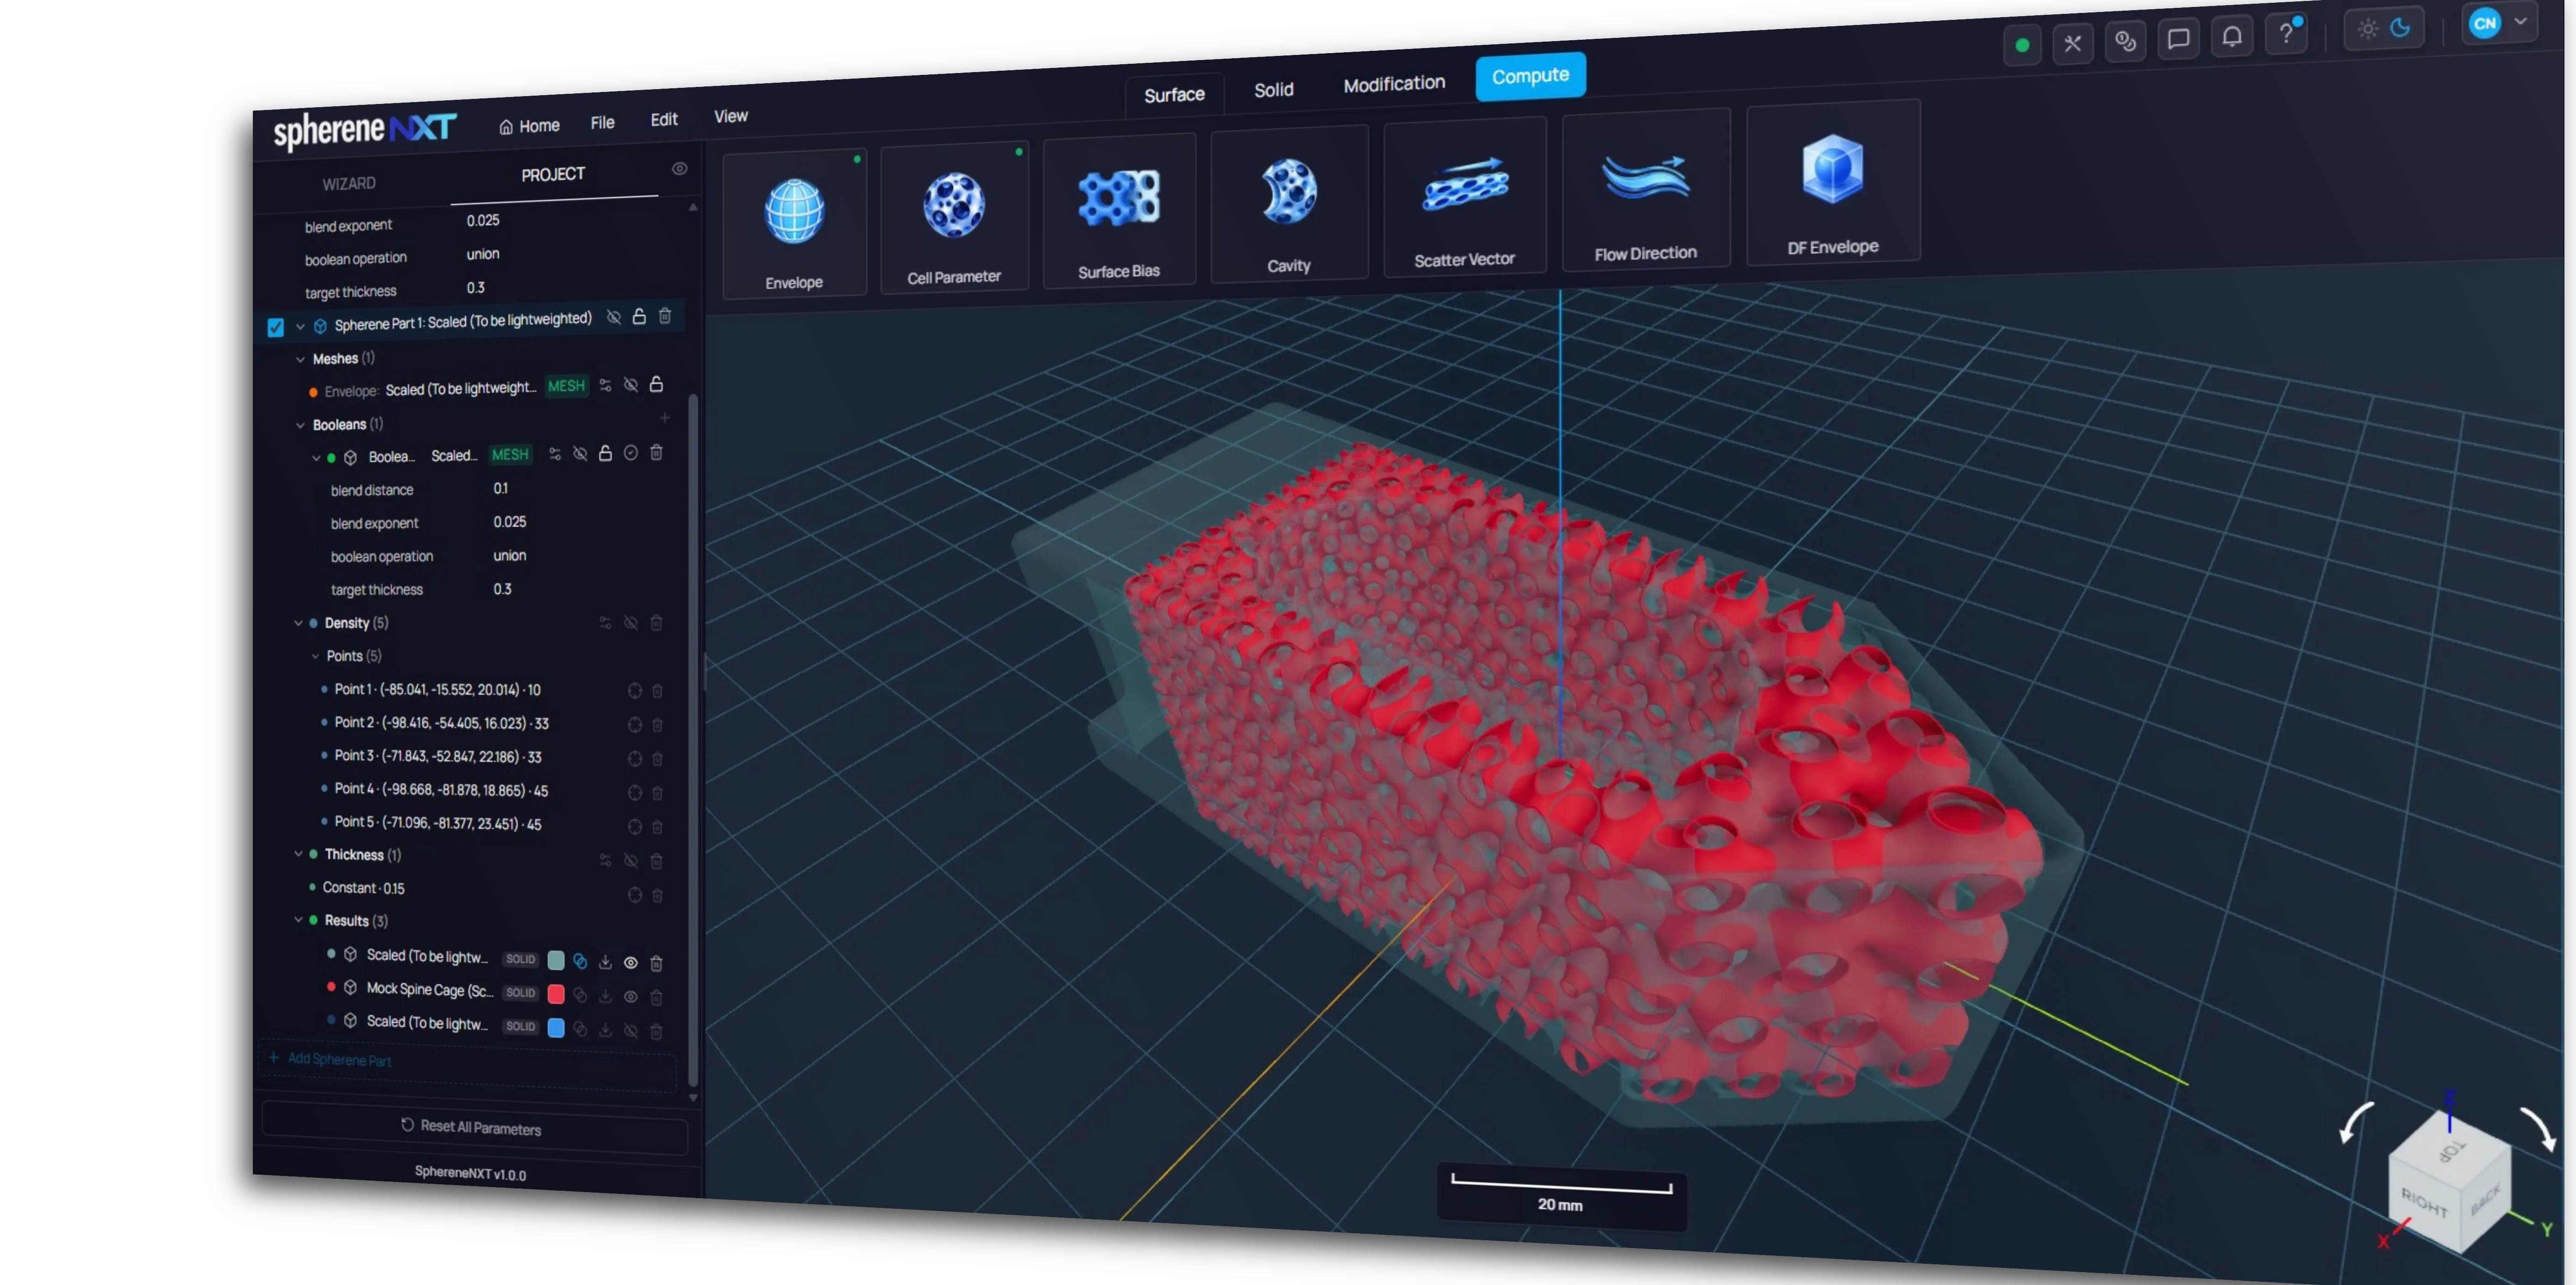Toggle visibility of the Boolean mesh row
Image resolution: width=2576 pixels, height=1285 pixels.
580,454
